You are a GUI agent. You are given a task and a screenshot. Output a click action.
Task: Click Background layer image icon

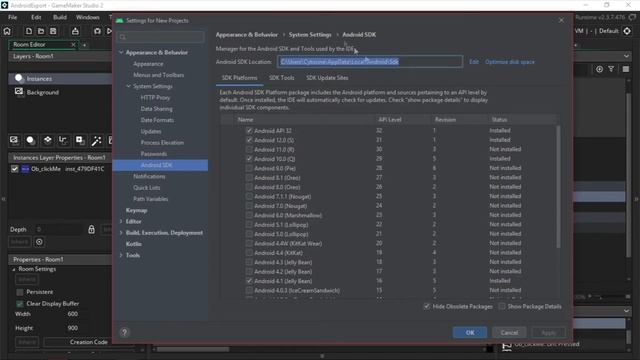click(19, 92)
